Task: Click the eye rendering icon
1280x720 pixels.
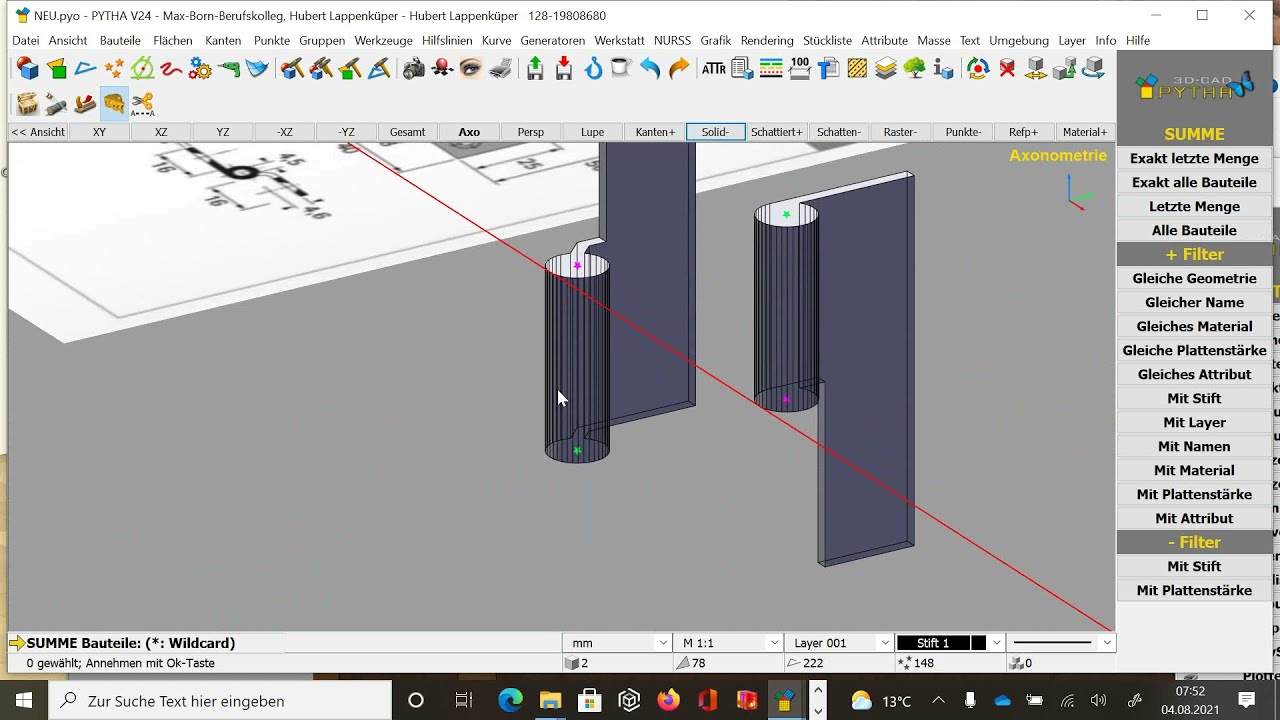Action: coord(471,69)
